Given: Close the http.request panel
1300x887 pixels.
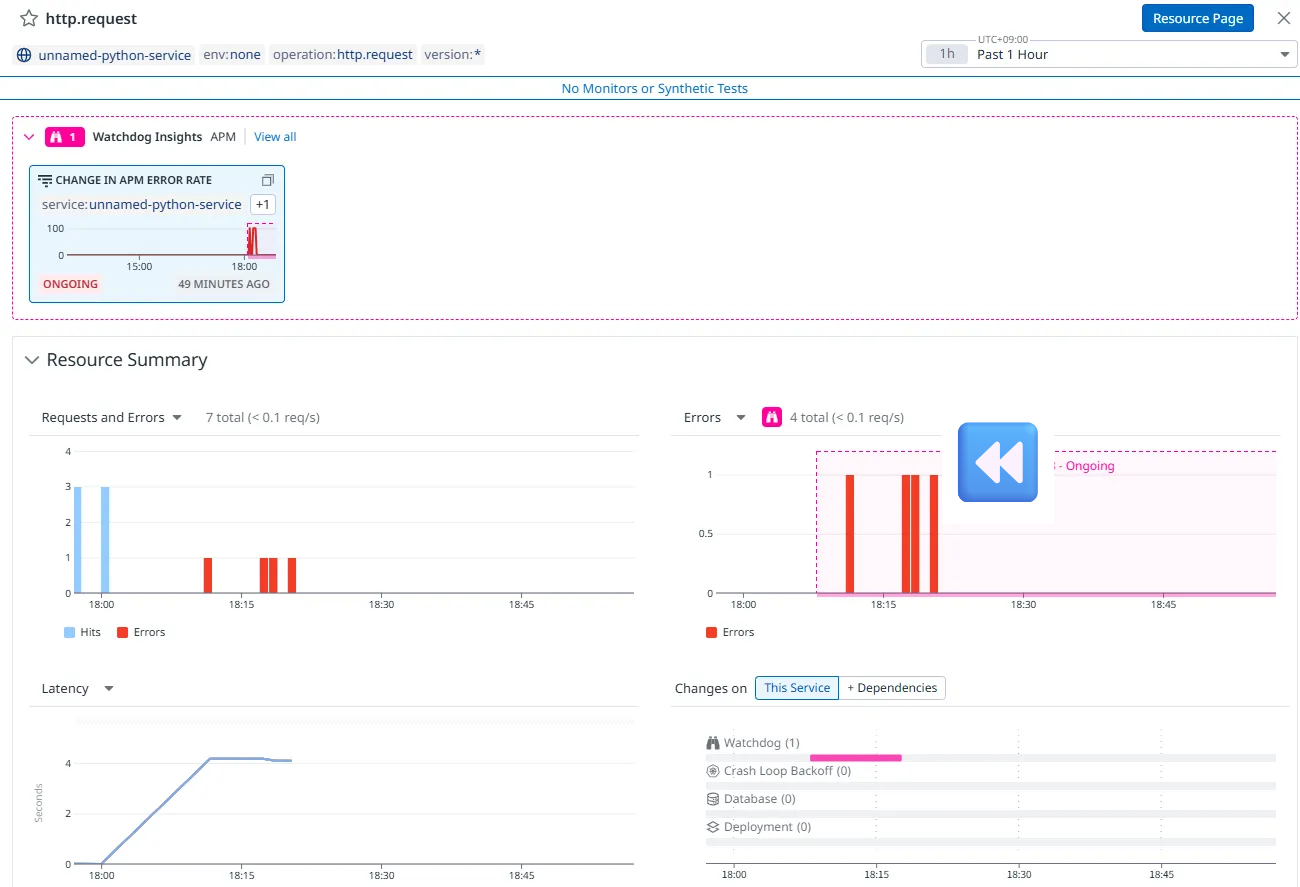Looking at the screenshot, I should pyautogui.click(x=1284, y=18).
